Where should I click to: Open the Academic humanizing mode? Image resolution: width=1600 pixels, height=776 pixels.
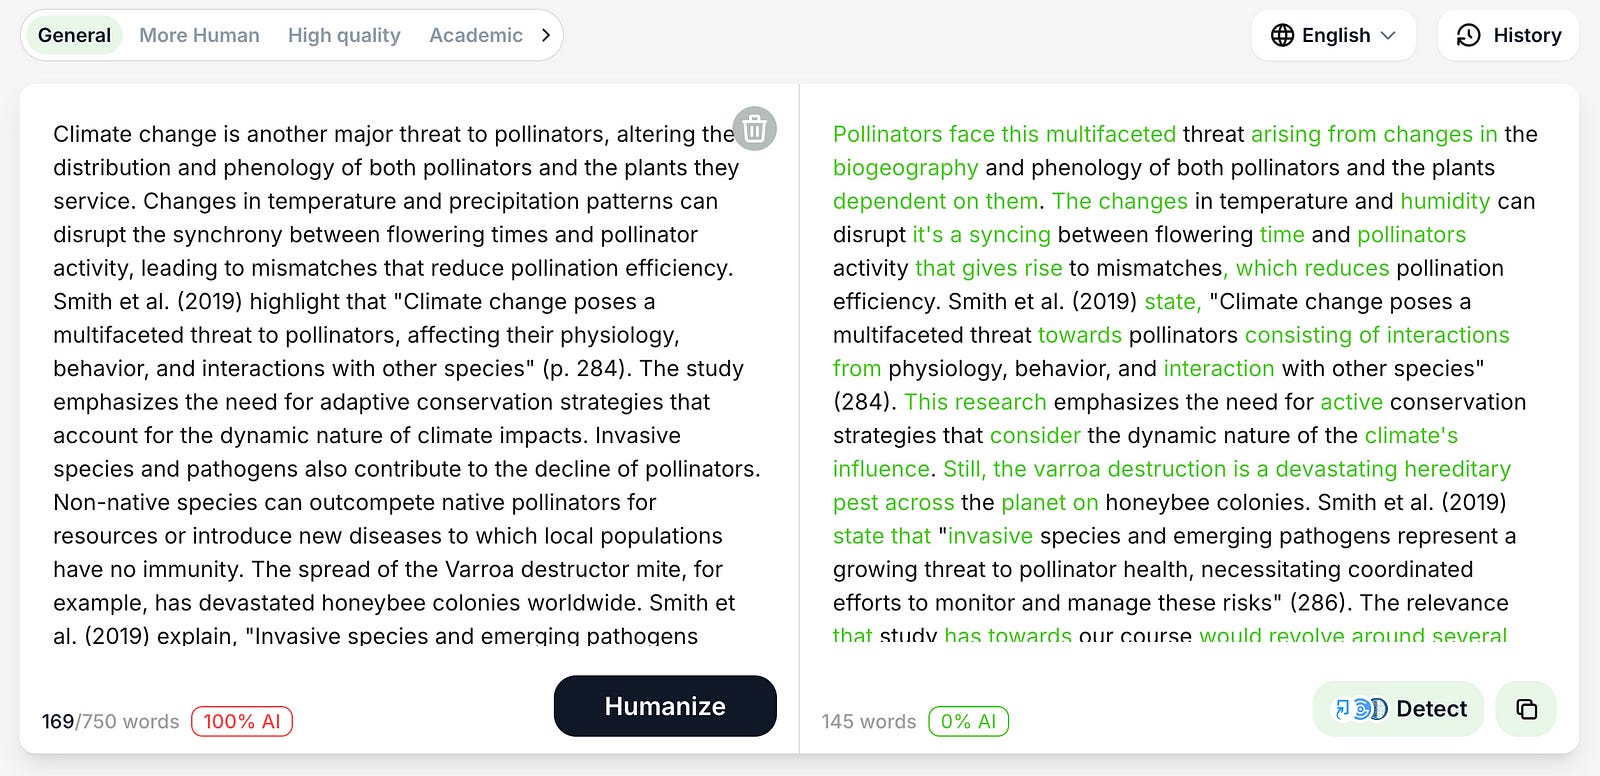475,35
